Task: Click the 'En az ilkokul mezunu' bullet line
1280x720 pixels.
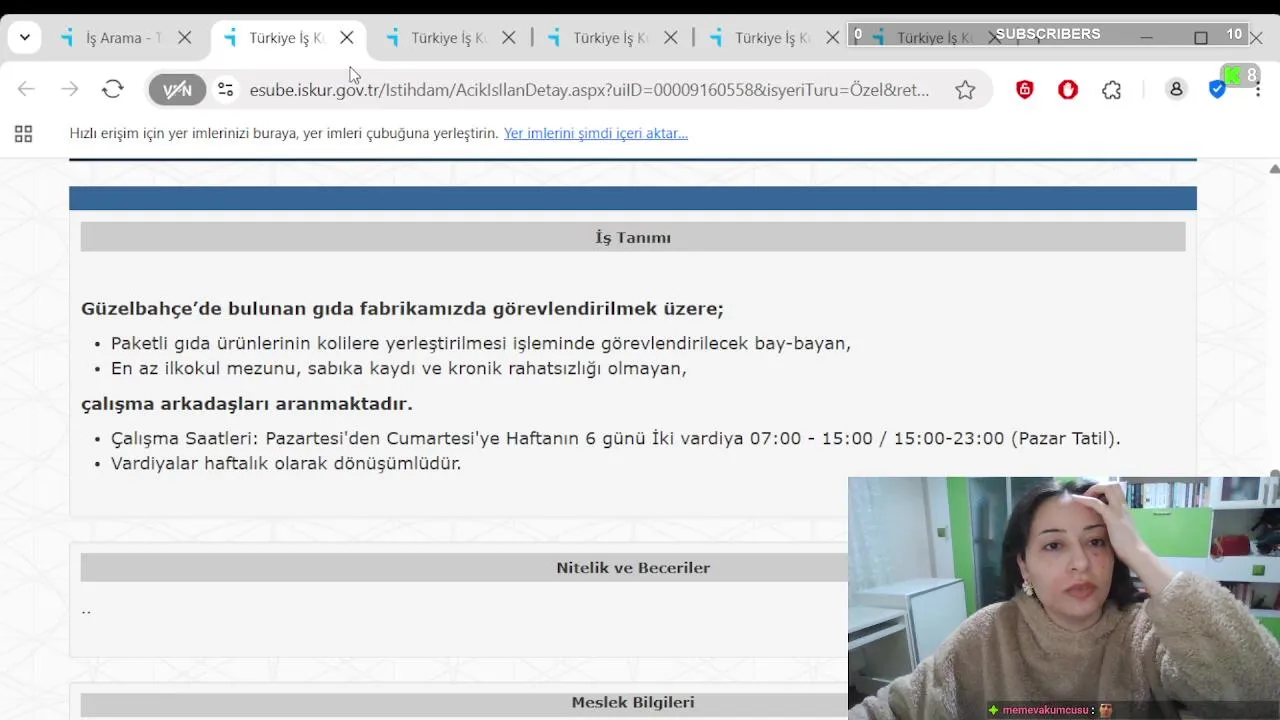Action: tap(399, 368)
